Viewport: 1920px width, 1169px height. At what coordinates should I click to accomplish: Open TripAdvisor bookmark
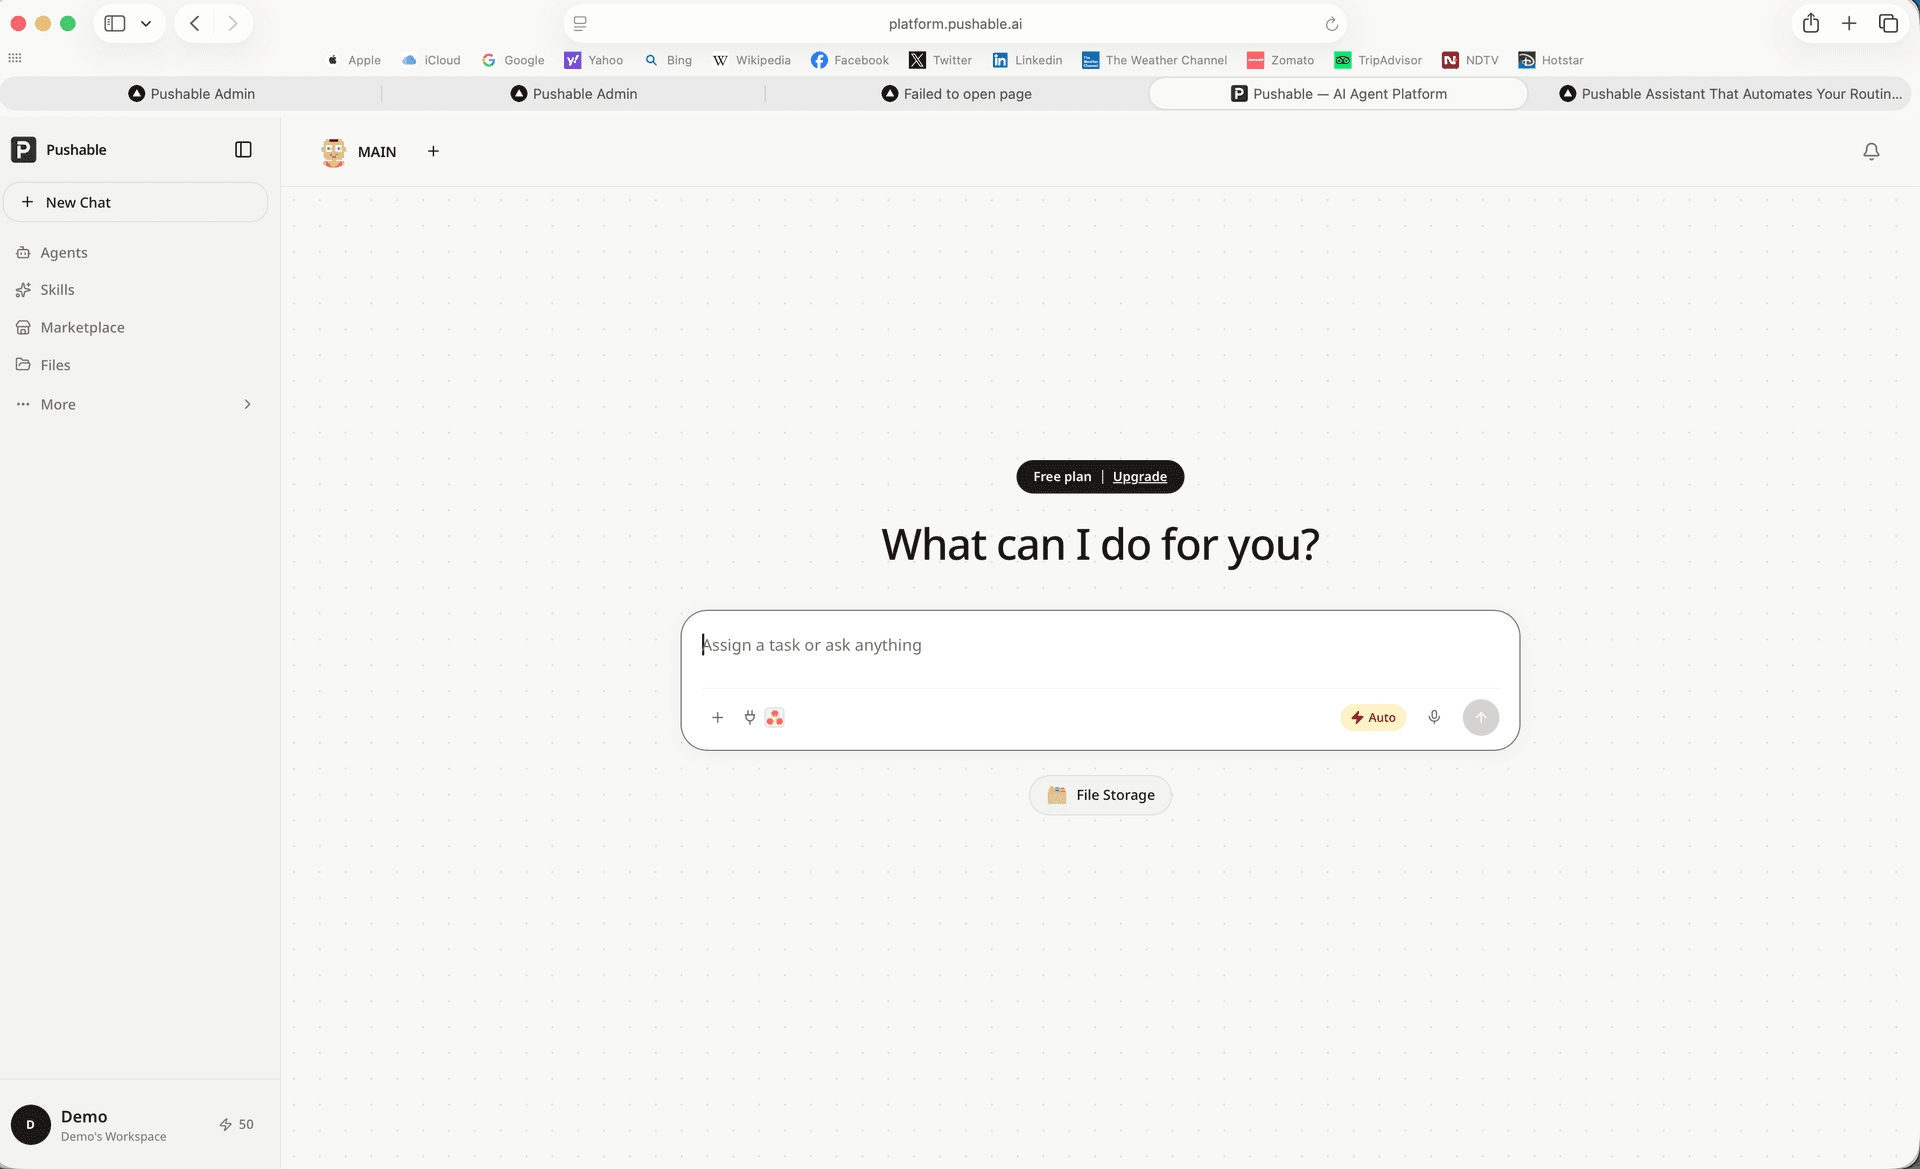(1378, 60)
